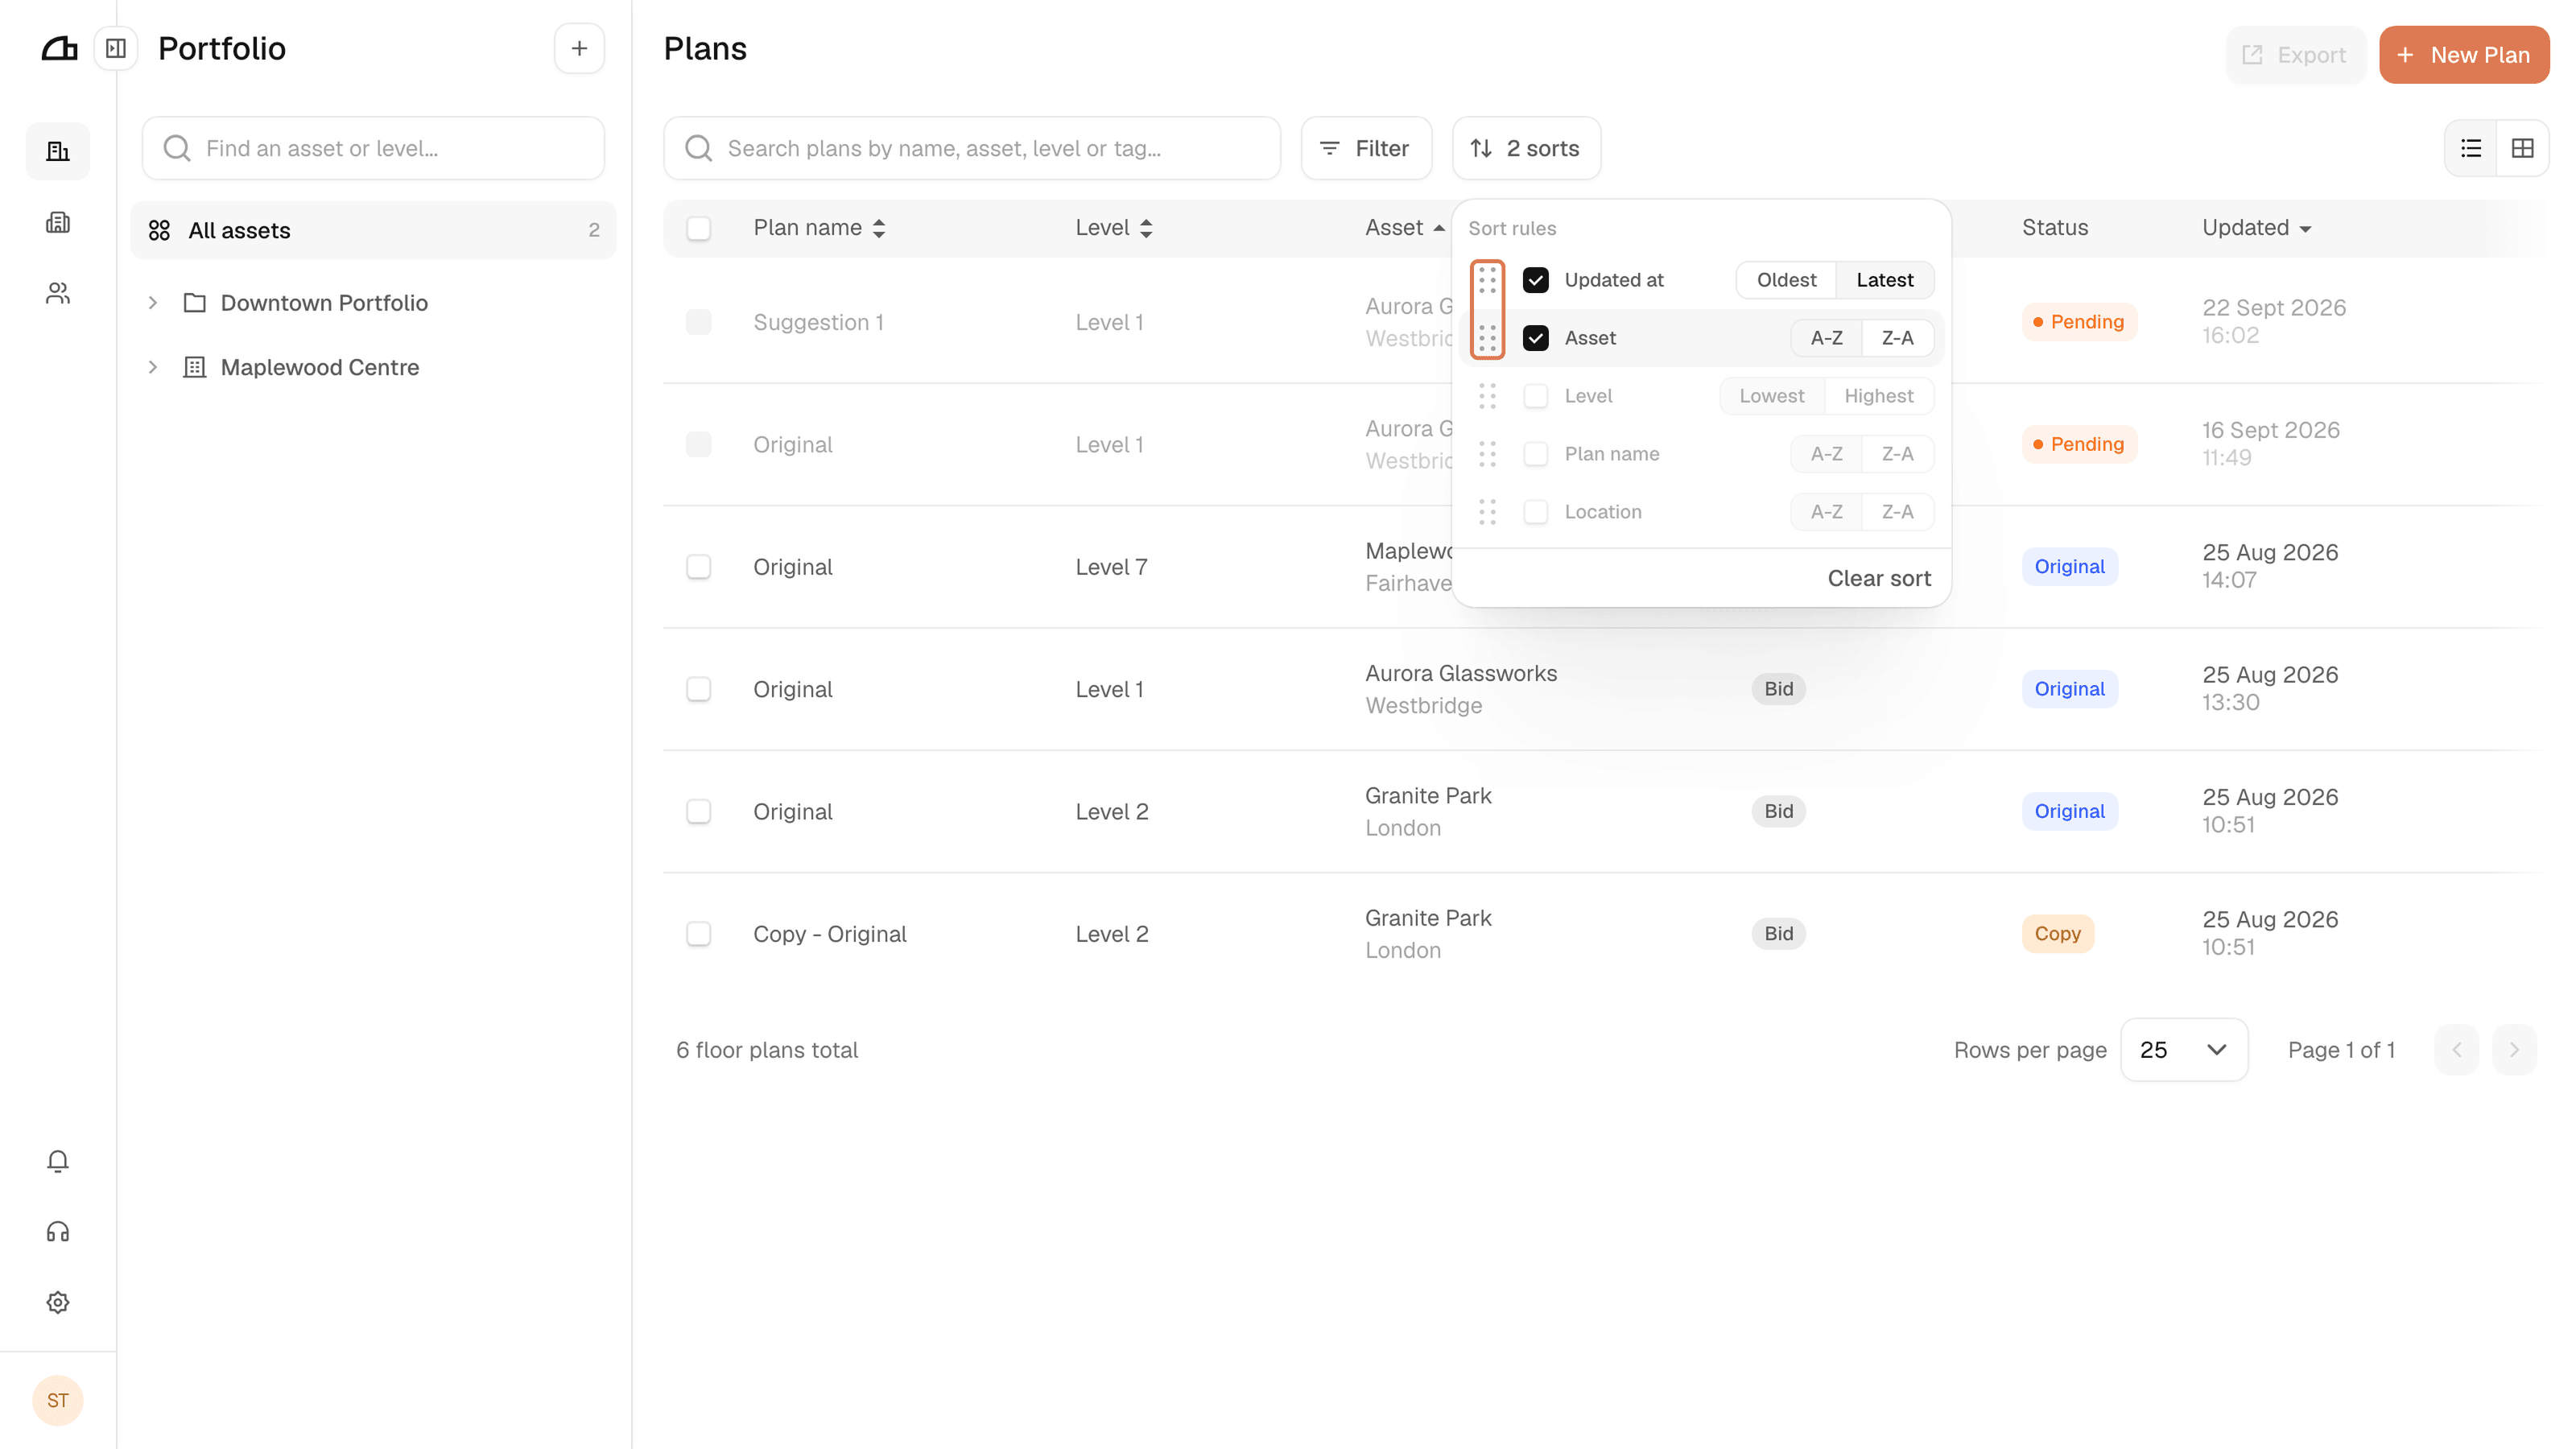Select the Copy - Original plan row checkbox
The width and height of the screenshot is (2576, 1449).
699,934
